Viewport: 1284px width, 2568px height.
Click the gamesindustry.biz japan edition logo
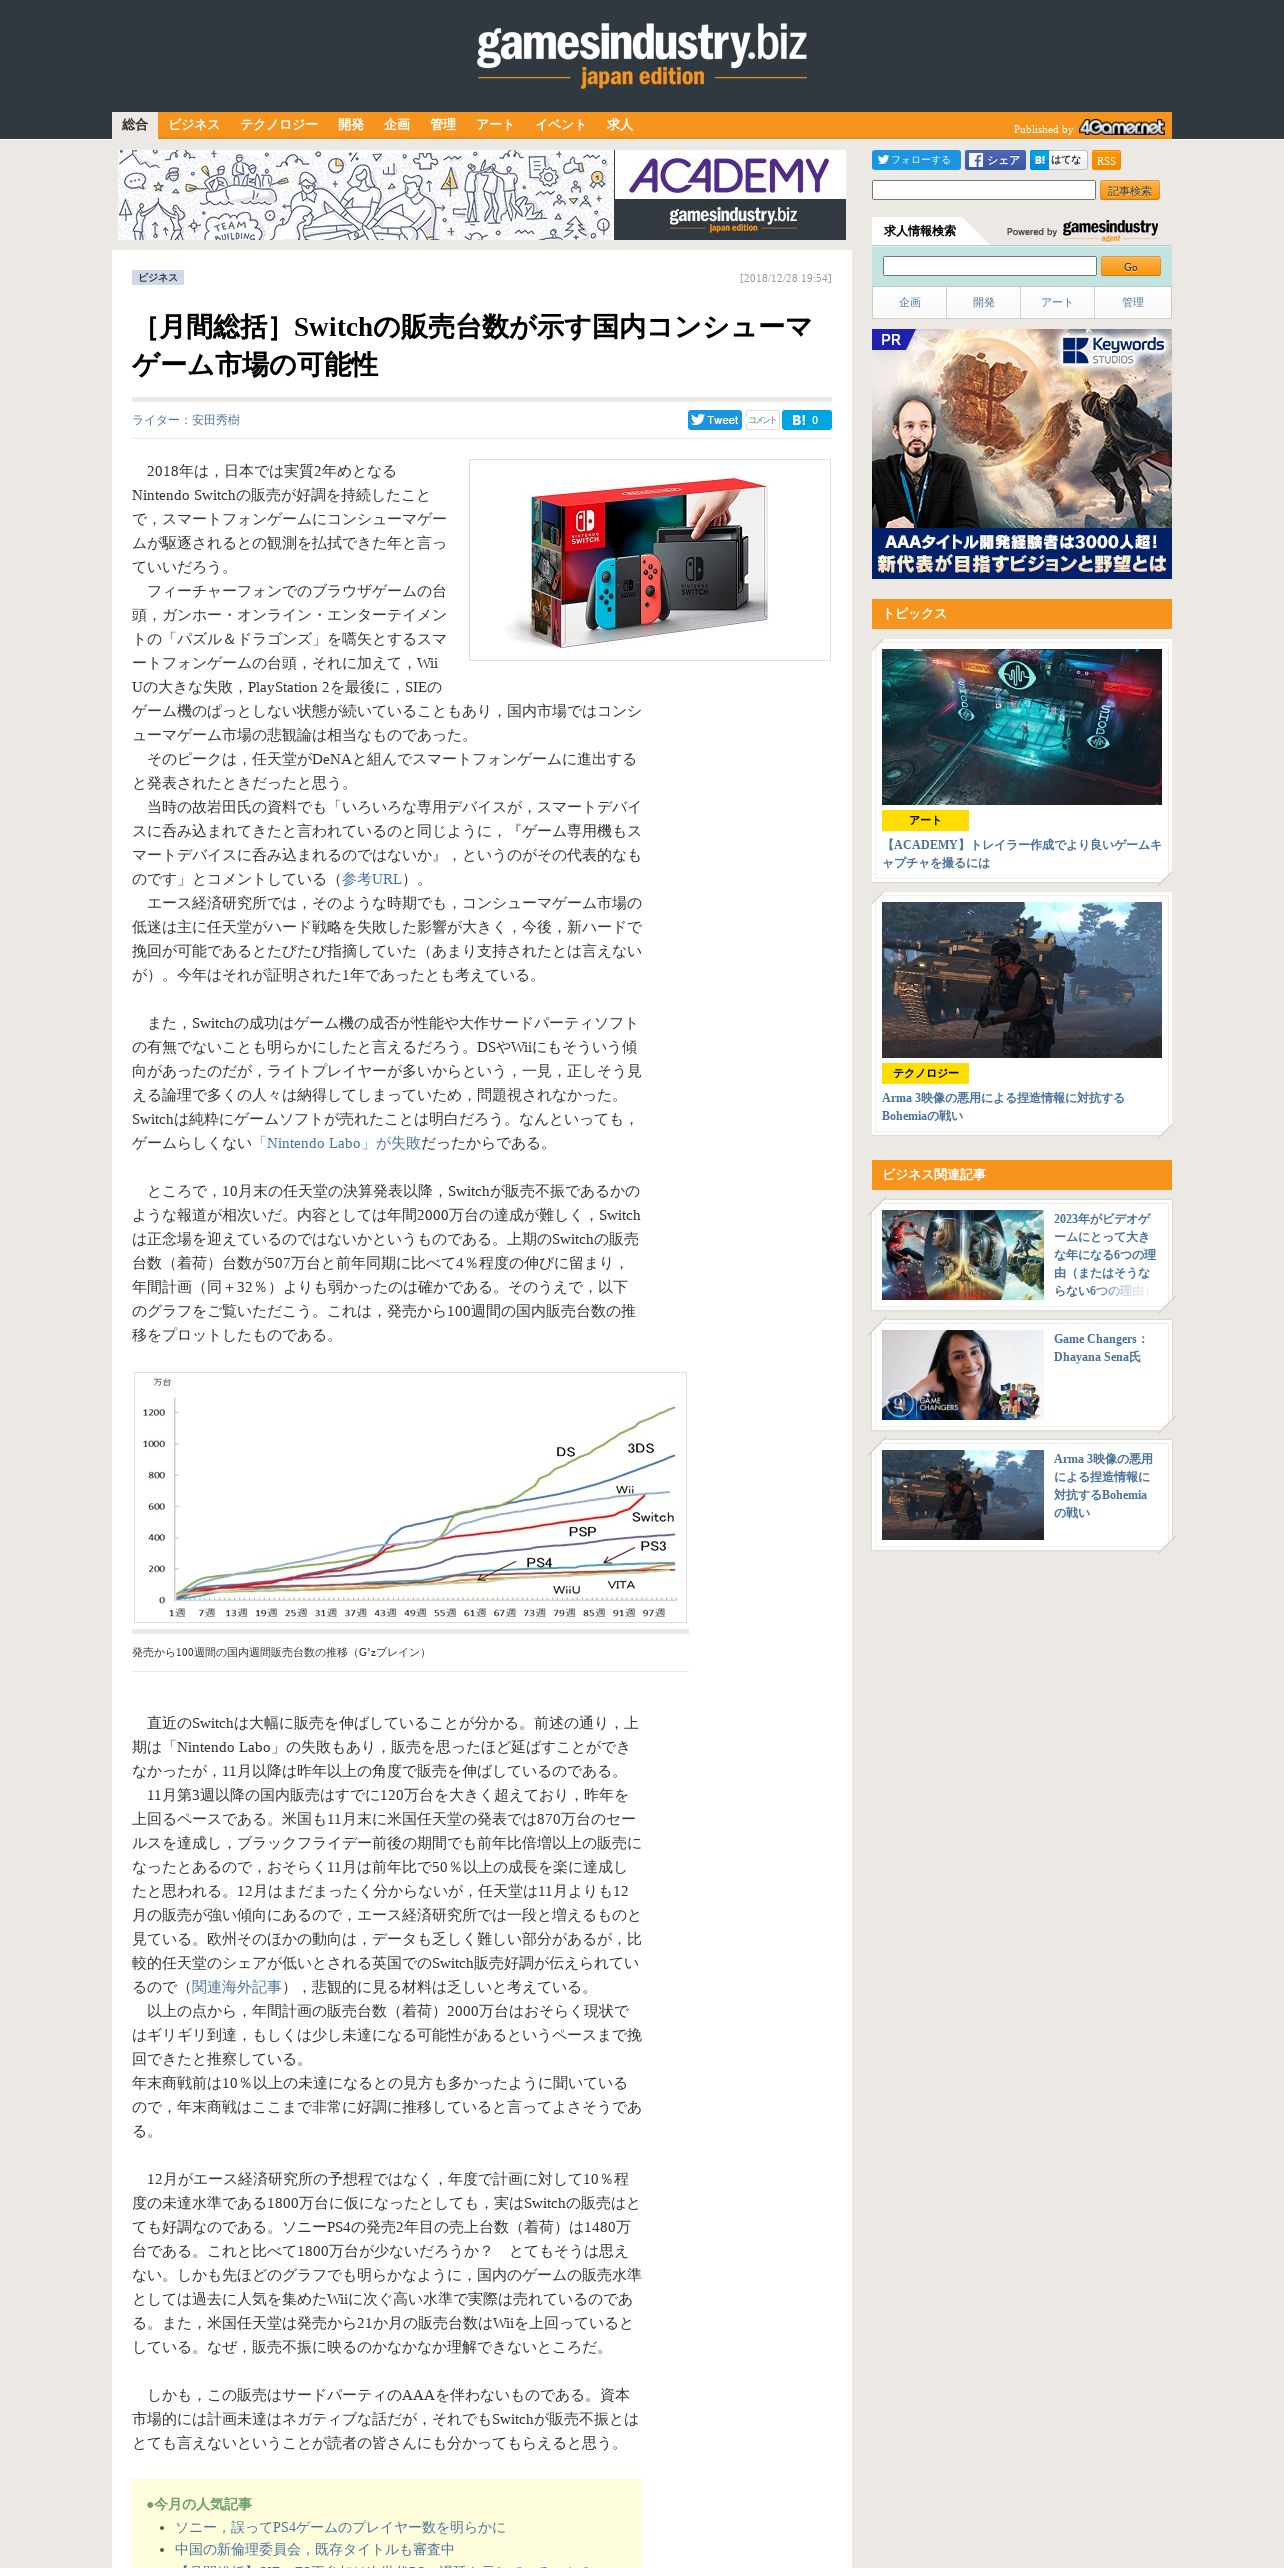(x=641, y=56)
